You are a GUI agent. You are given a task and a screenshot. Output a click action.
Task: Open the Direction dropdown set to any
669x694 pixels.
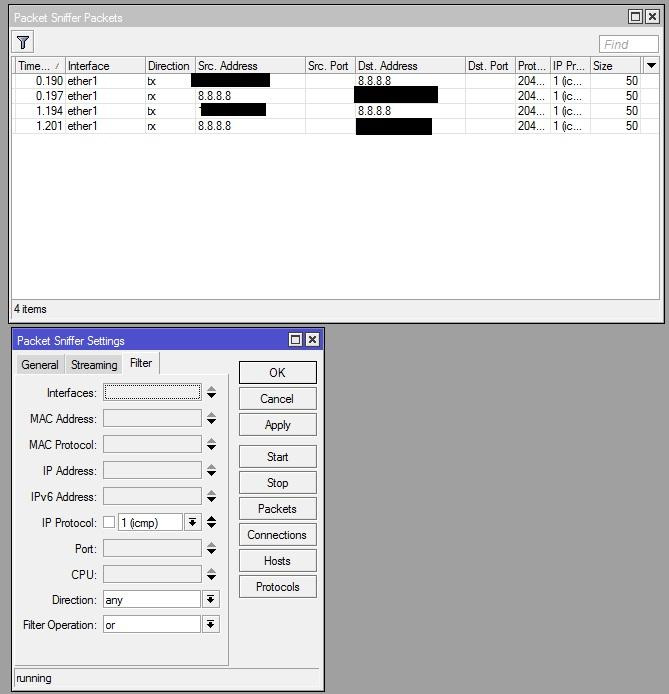[x=211, y=600]
